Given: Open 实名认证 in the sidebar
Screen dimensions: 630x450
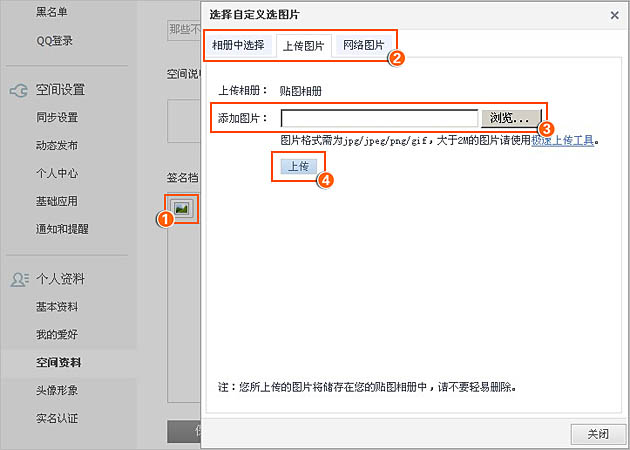Looking at the screenshot, I should (x=57, y=418).
